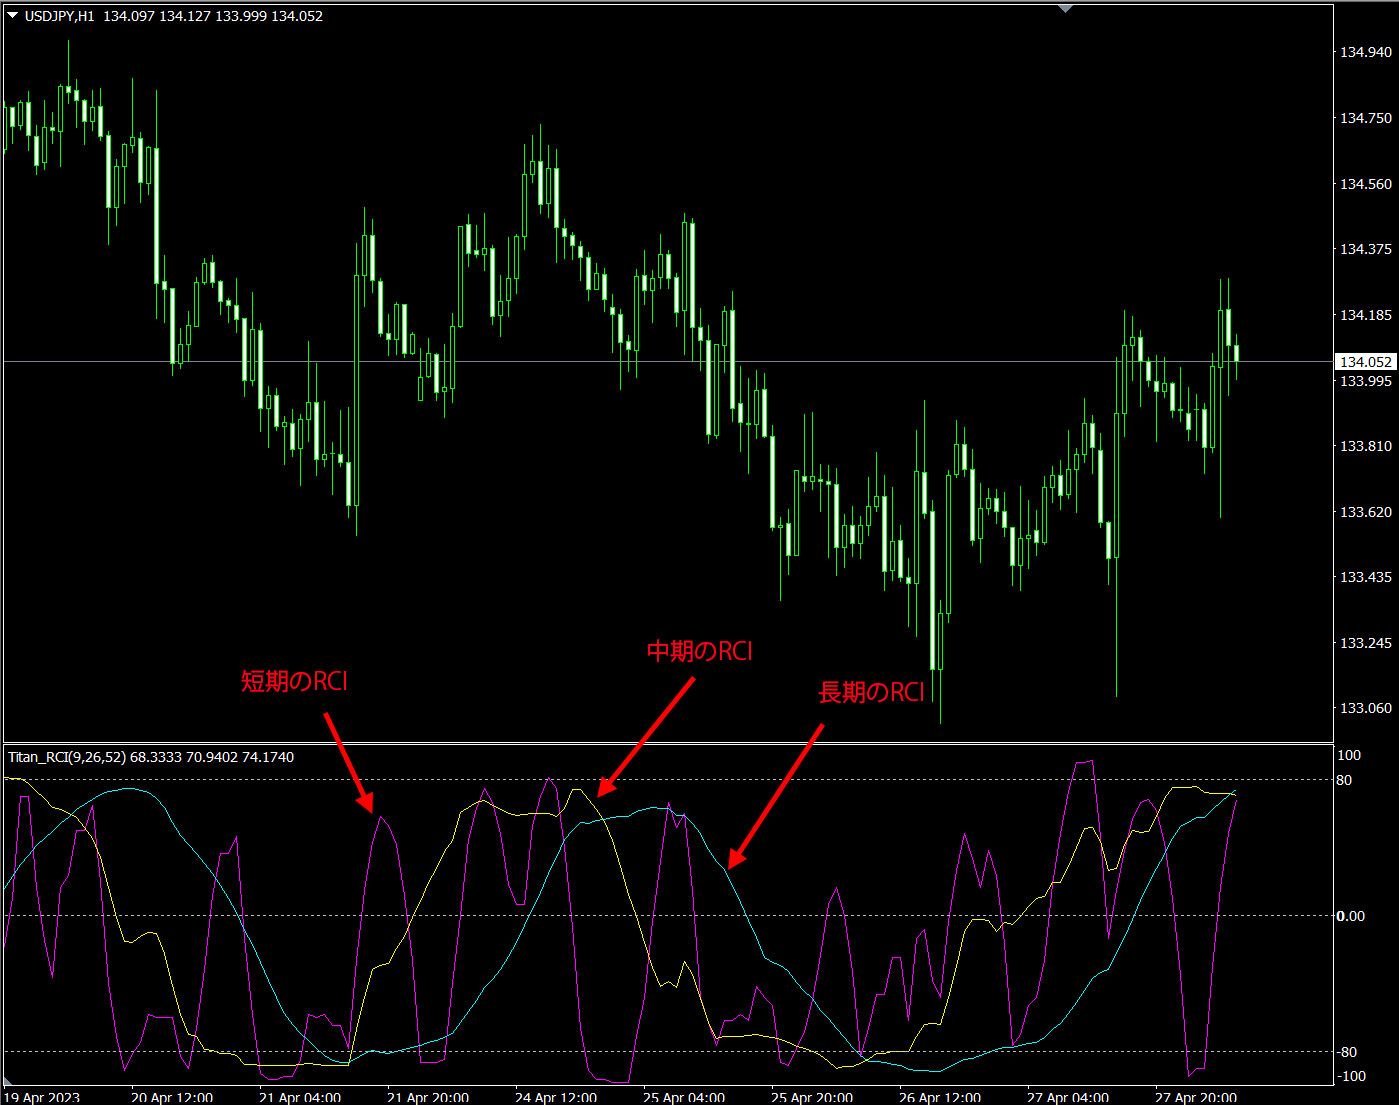Screen dimensions: 1399x1105
Task: Click the -80 level on RCI scale
Action: [x=1347, y=1052]
